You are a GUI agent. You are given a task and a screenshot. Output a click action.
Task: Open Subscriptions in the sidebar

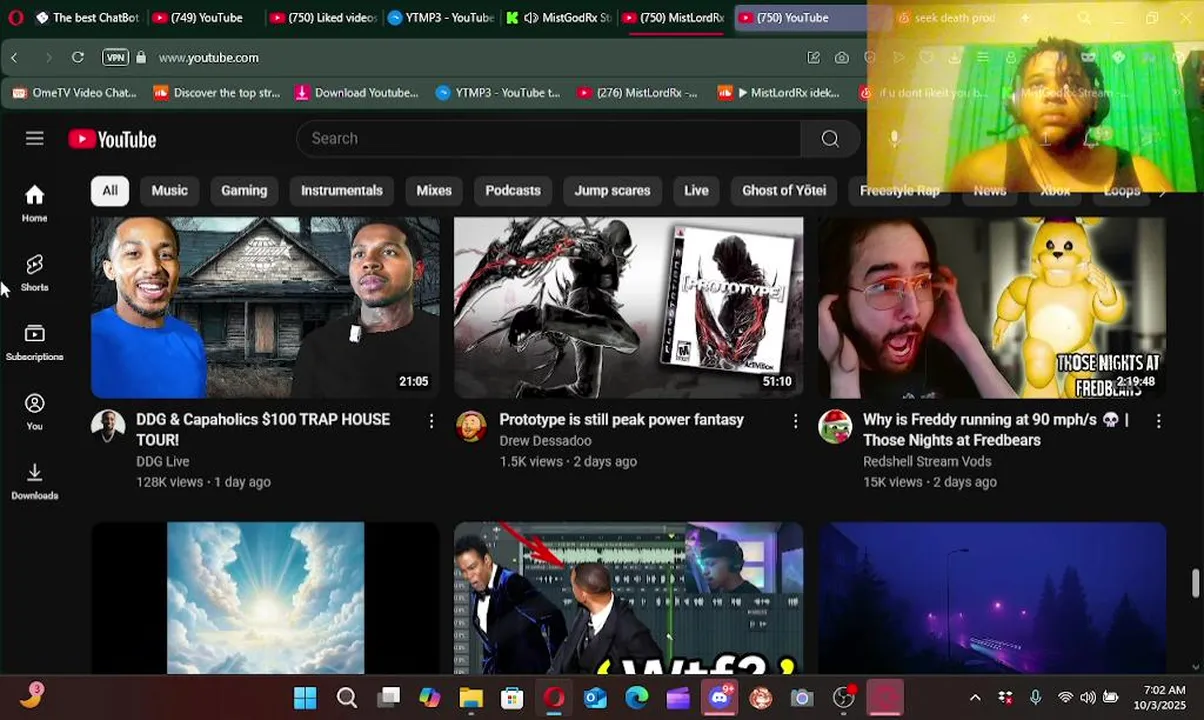coord(35,342)
